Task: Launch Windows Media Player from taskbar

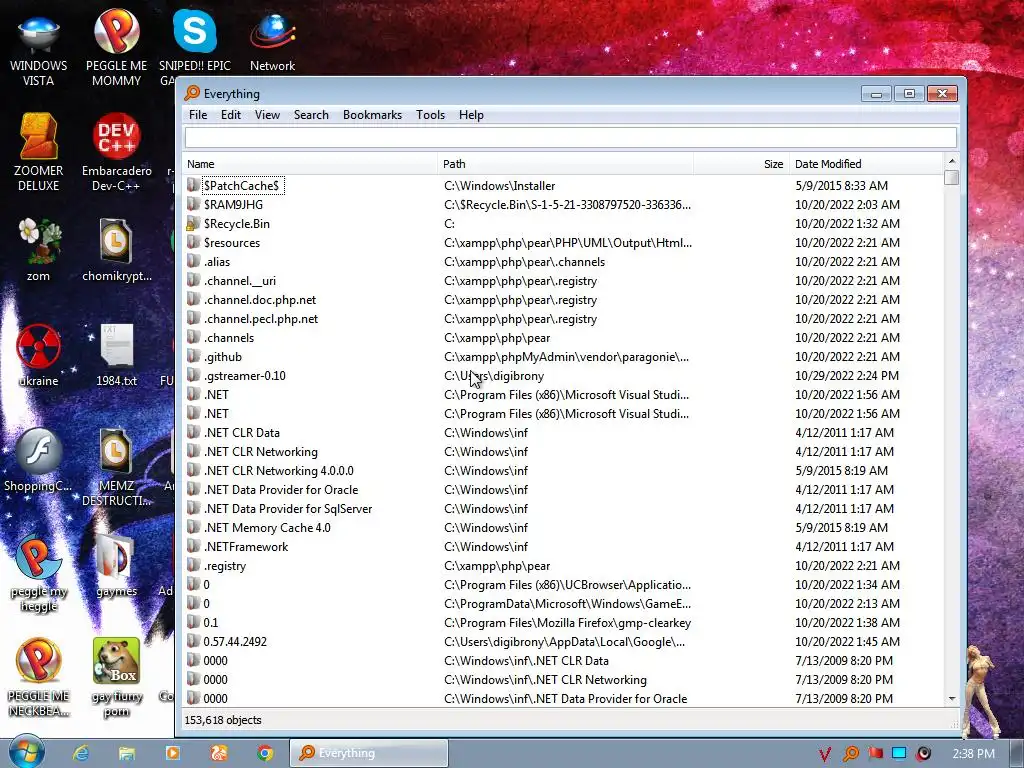Action: 172,753
